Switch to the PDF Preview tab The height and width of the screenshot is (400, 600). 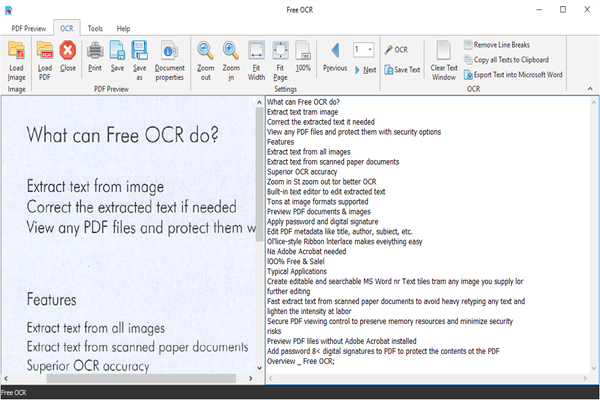28,29
